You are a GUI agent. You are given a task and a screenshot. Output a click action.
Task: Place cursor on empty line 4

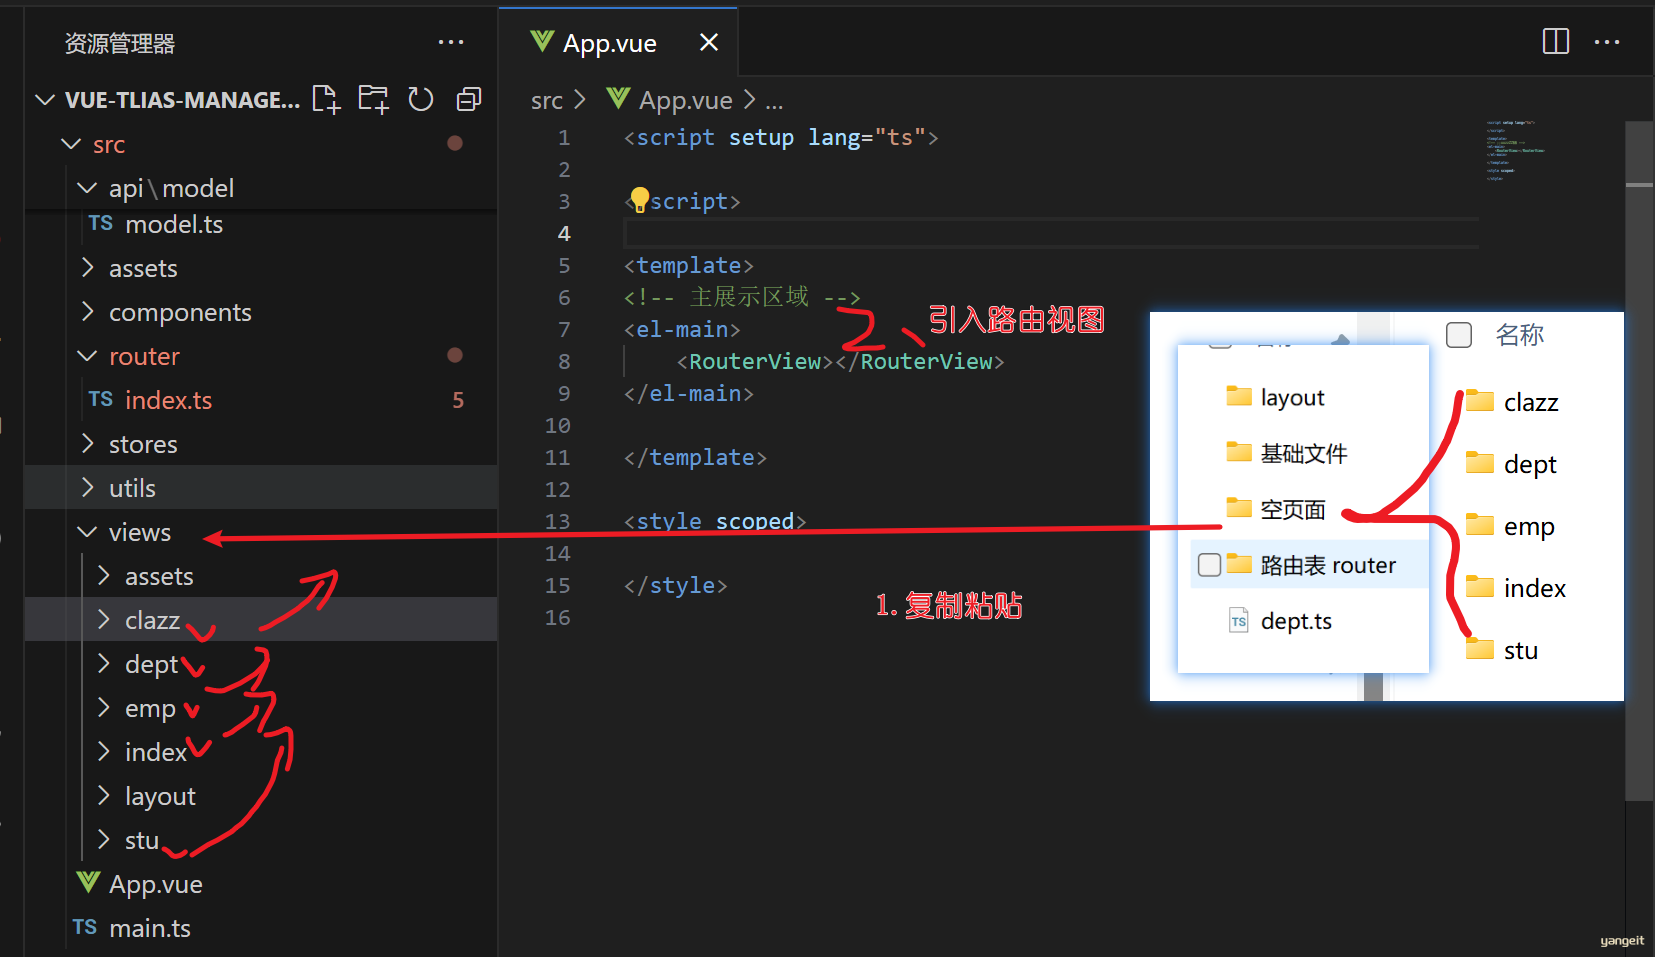pos(1050,233)
